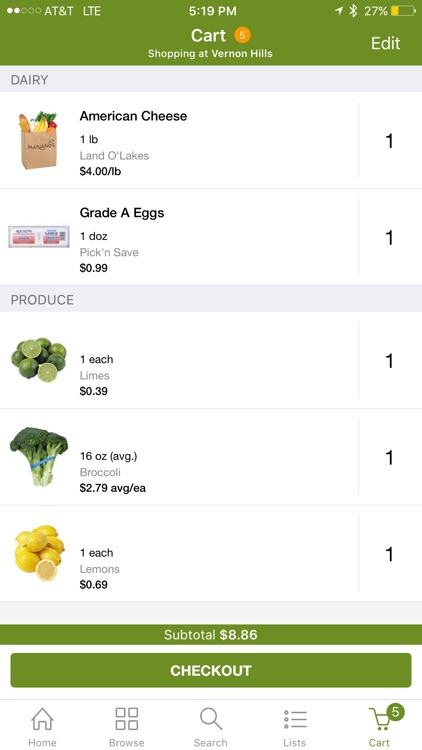Viewport: 422px width, 750px height.
Task: Tap the Limes product image
Action: [x=38, y=360]
